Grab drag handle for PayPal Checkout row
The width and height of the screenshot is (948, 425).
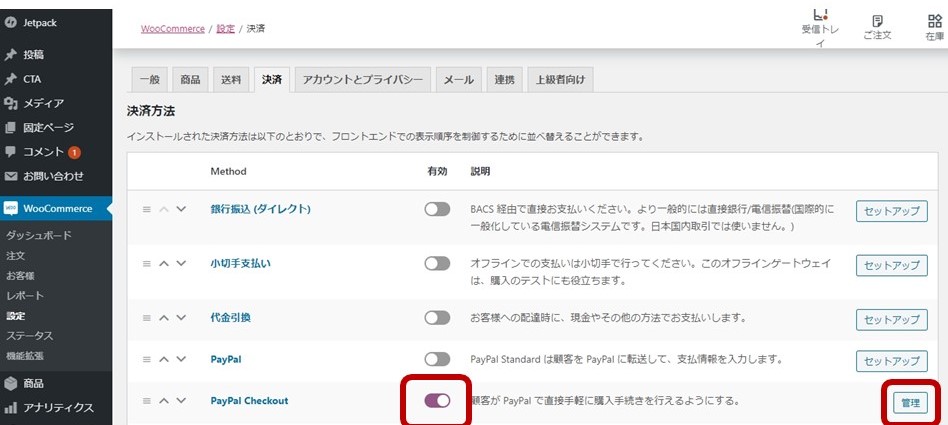pyautogui.click(x=146, y=401)
